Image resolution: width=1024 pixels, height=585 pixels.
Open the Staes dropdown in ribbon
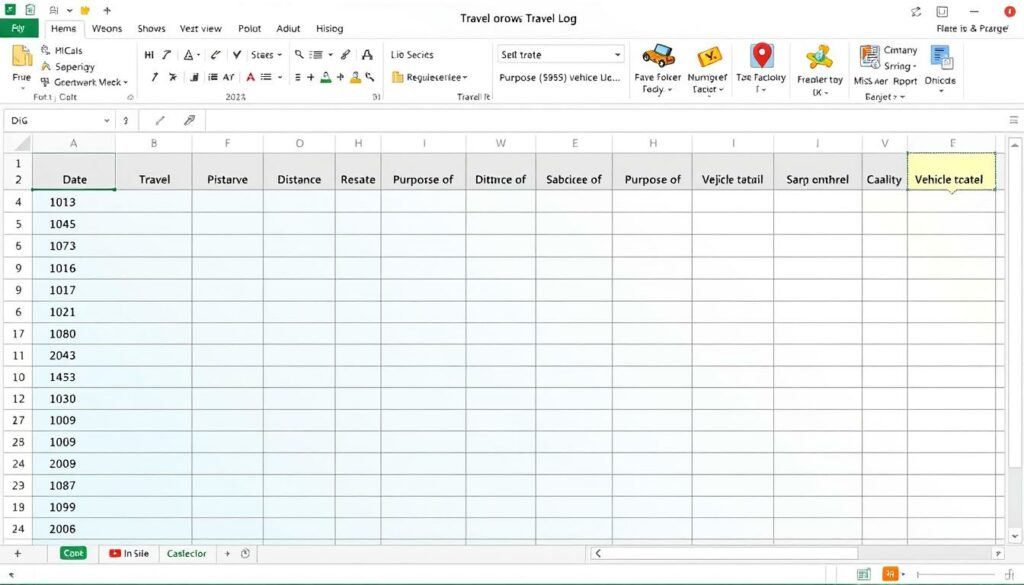(266, 55)
